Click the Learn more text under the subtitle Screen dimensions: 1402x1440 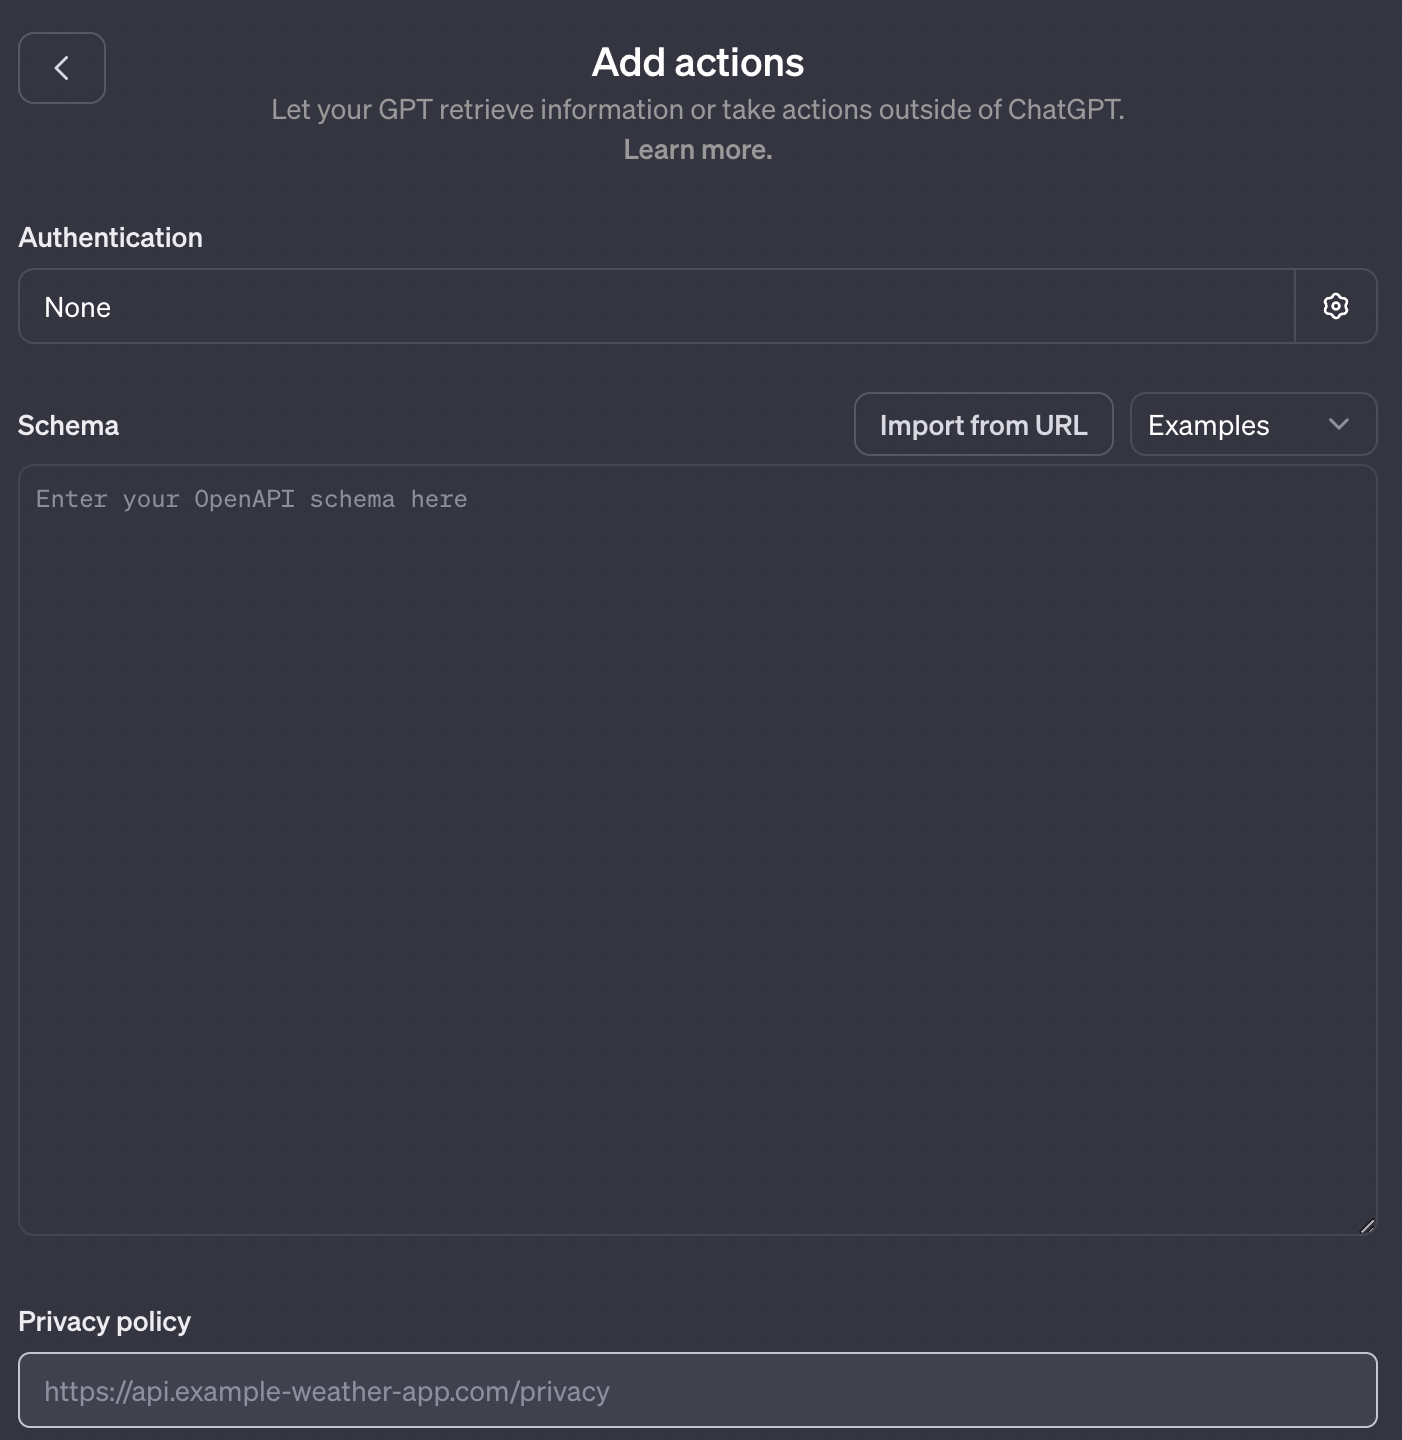(697, 149)
